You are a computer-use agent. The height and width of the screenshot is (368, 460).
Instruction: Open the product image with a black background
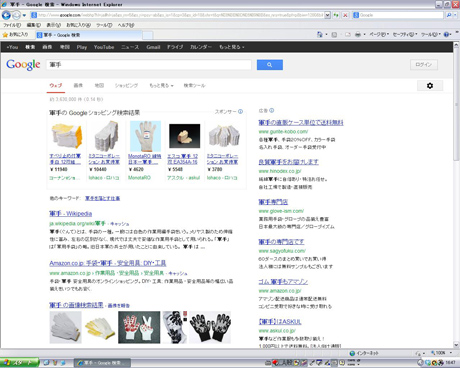pyautogui.click(x=184, y=136)
